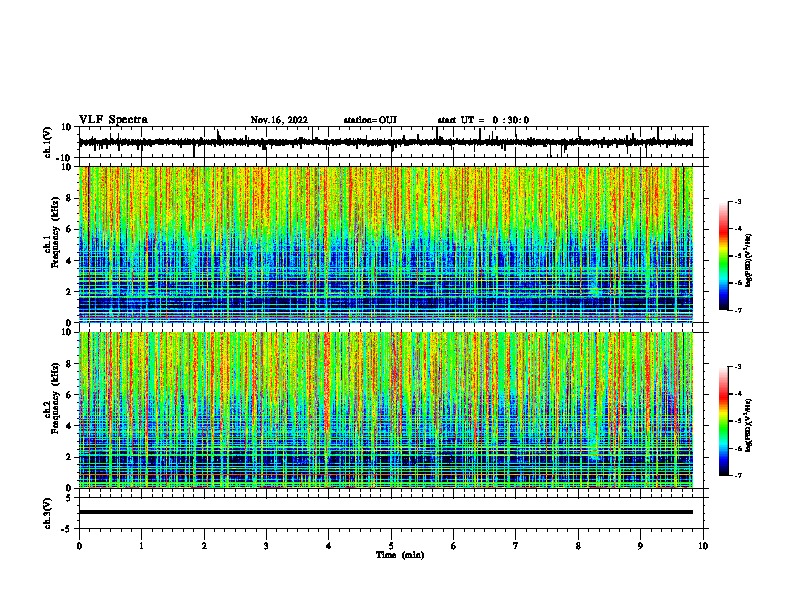
Task: Click the 'ch.1(V)' waveform axis label
Action: (x=48, y=142)
